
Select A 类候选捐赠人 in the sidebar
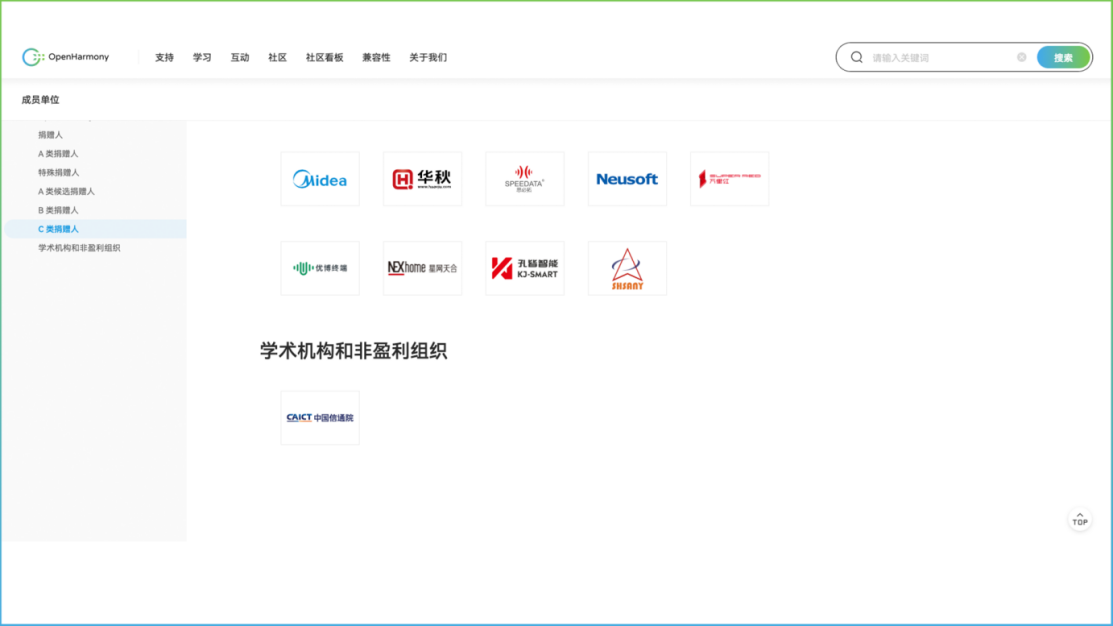[66, 191]
